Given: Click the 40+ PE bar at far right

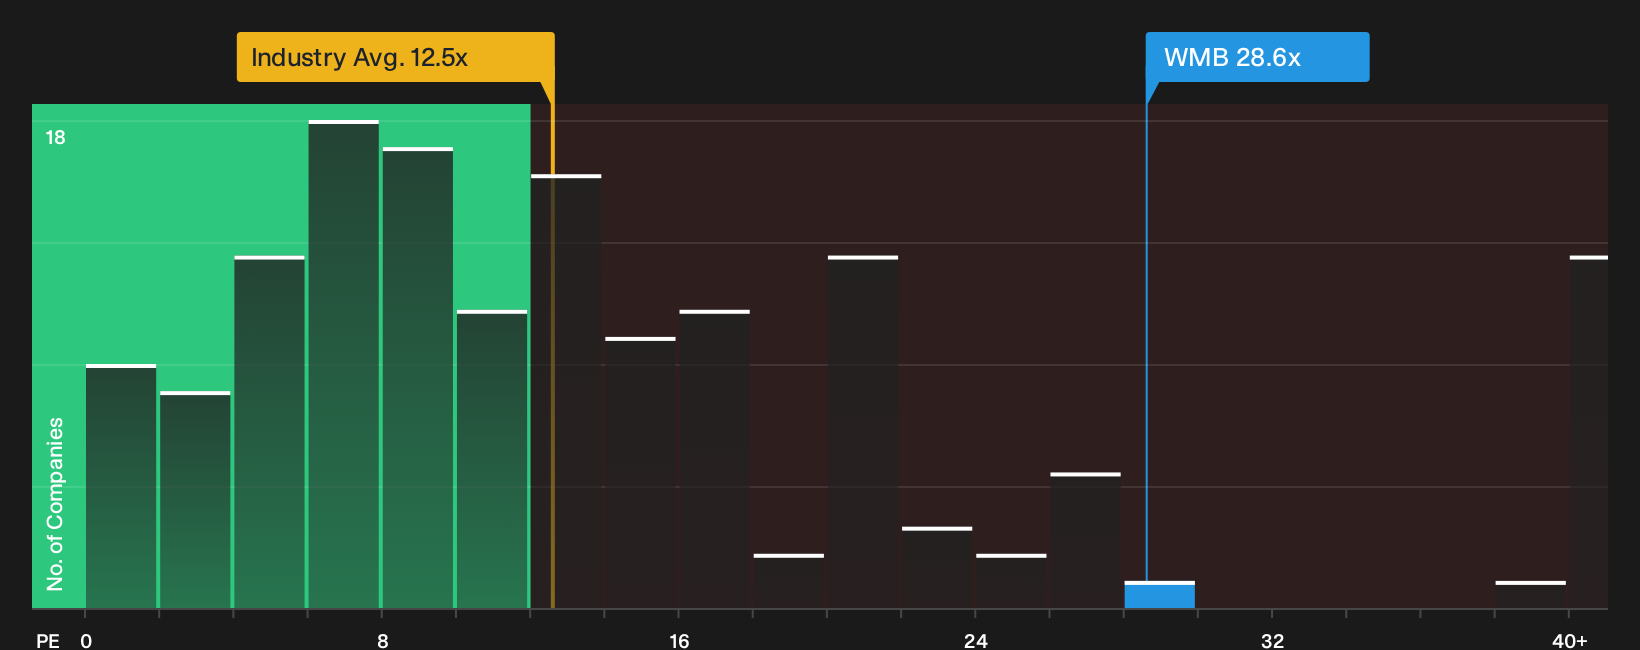Looking at the screenshot, I should point(1588,432).
